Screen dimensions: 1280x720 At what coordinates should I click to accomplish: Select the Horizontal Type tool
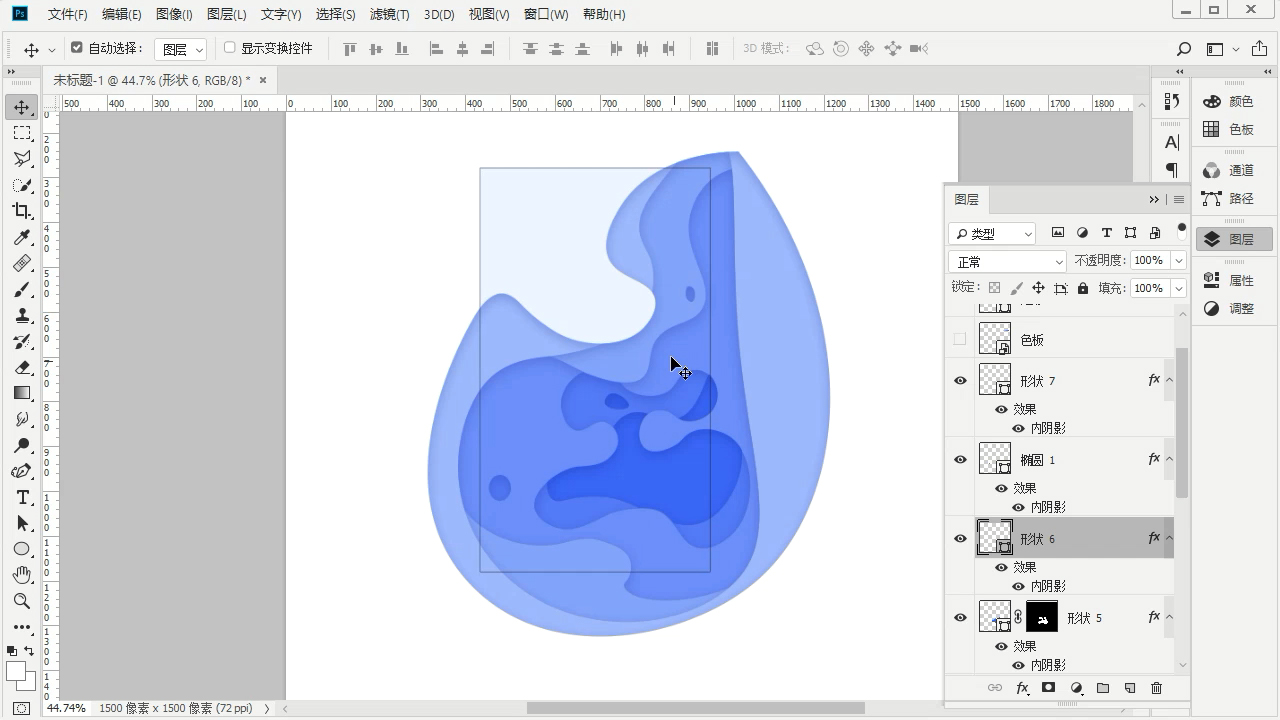(x=21, y=498)
